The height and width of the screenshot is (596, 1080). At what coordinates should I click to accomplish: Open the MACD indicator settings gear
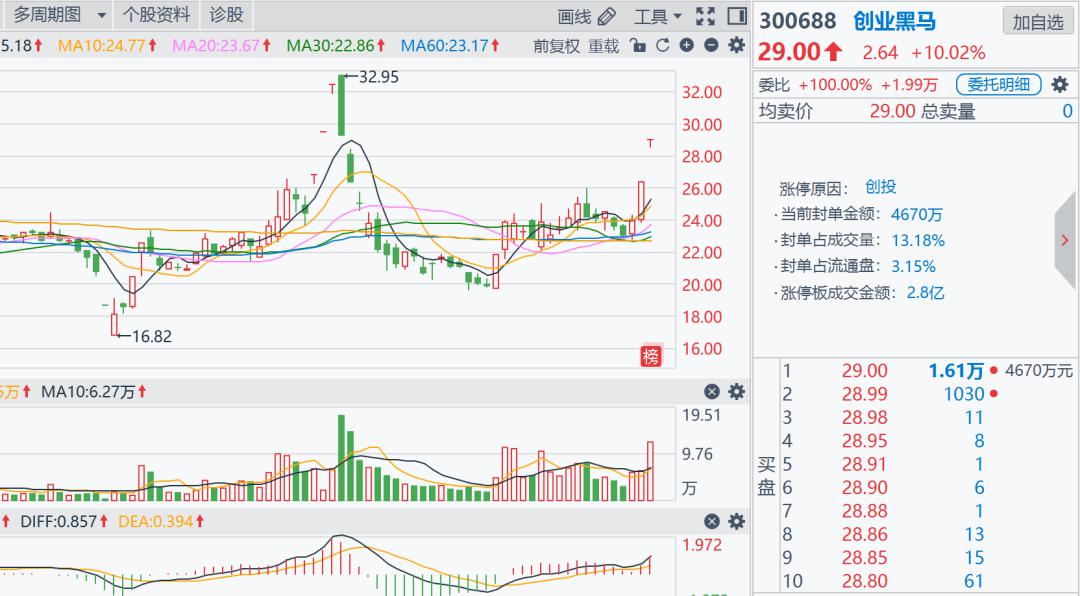coord(737,521)
